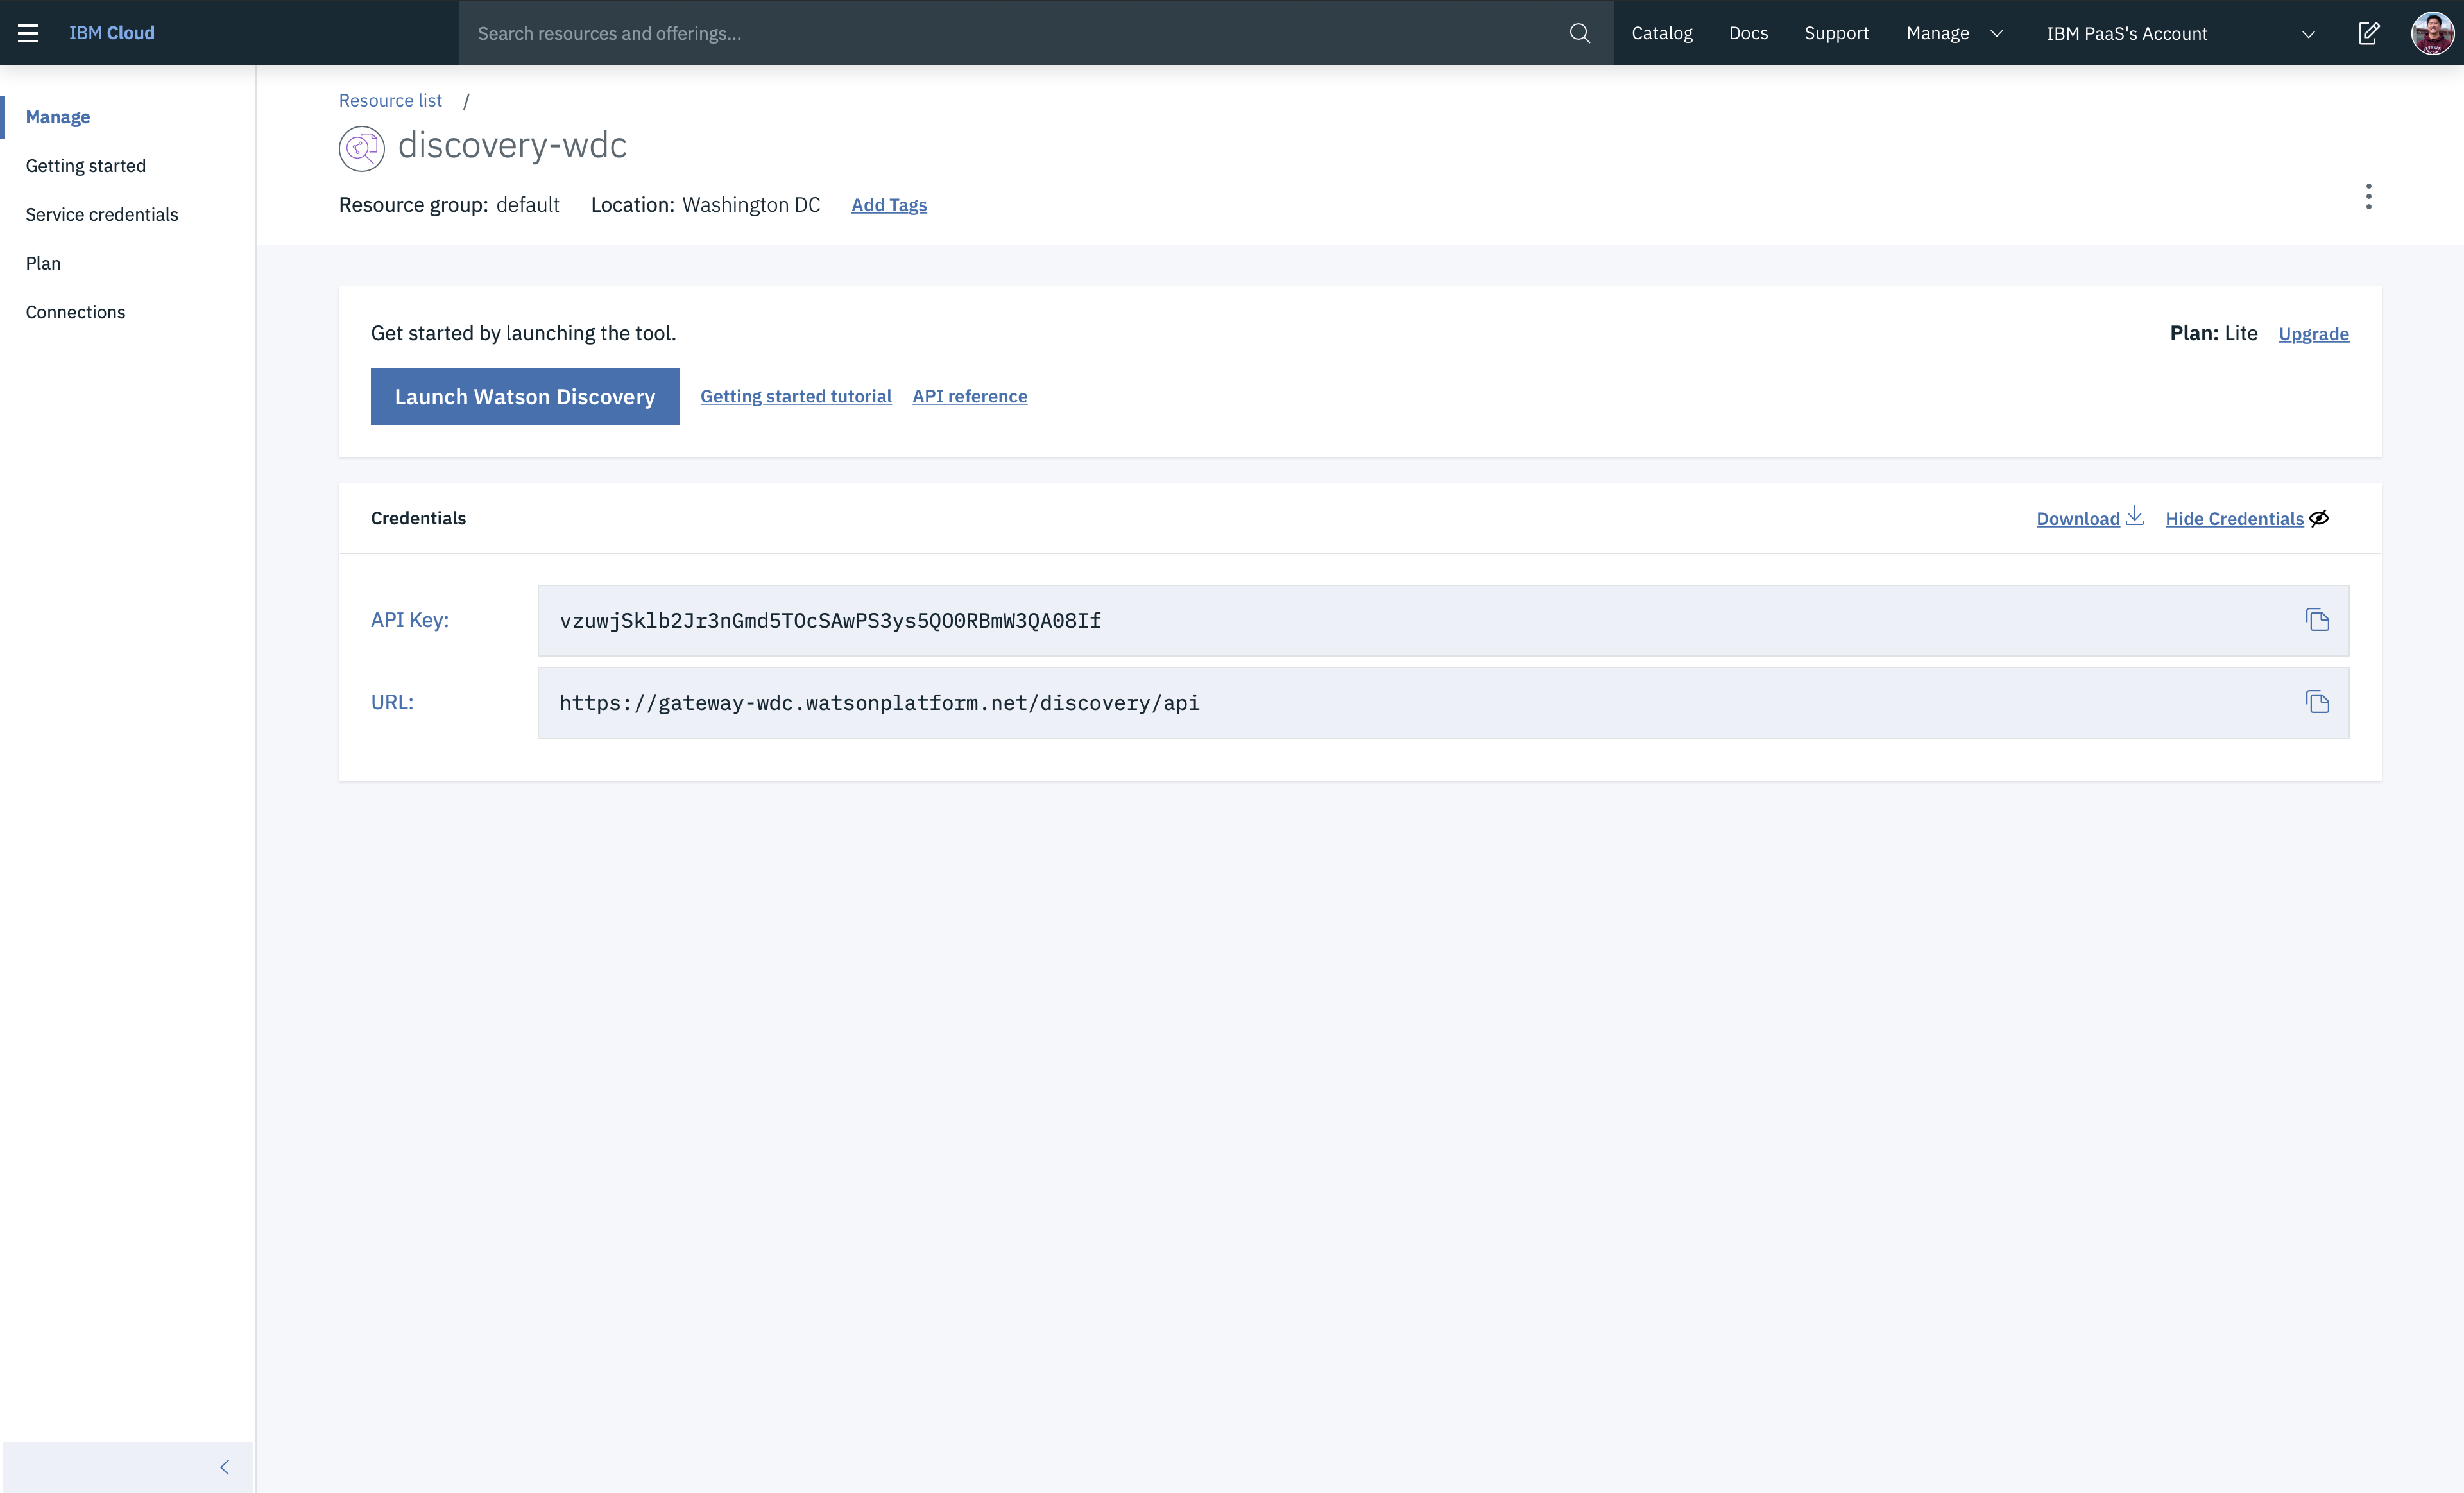Click Add Tags link

[888, 205]
